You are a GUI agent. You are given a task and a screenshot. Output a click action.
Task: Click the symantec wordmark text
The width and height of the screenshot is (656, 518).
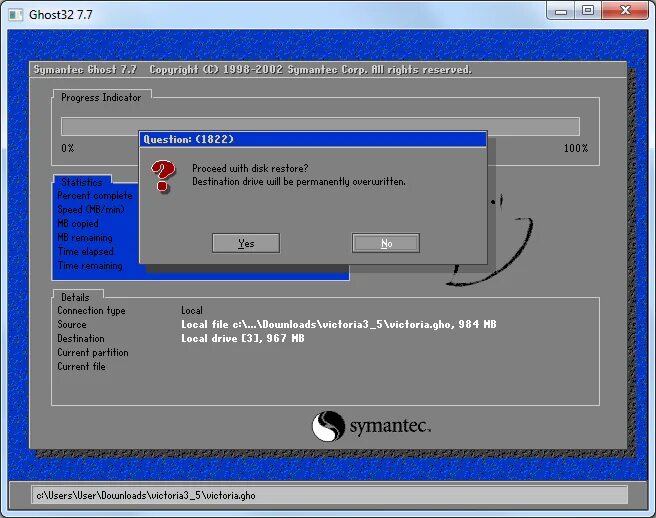coord(390,426)
